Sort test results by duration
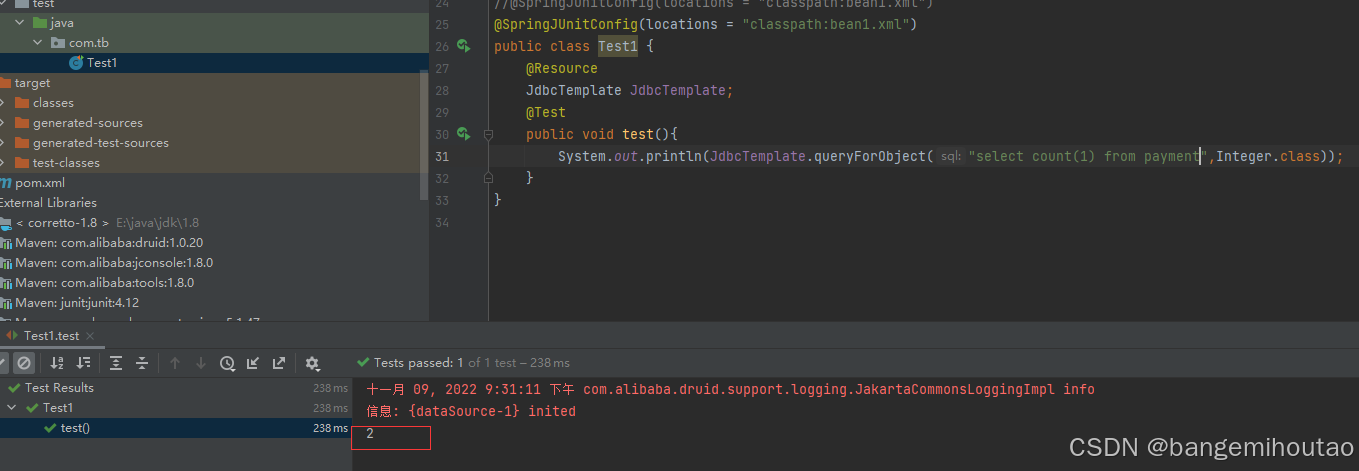The image size is (1359, 471). [x=84, y=363]
